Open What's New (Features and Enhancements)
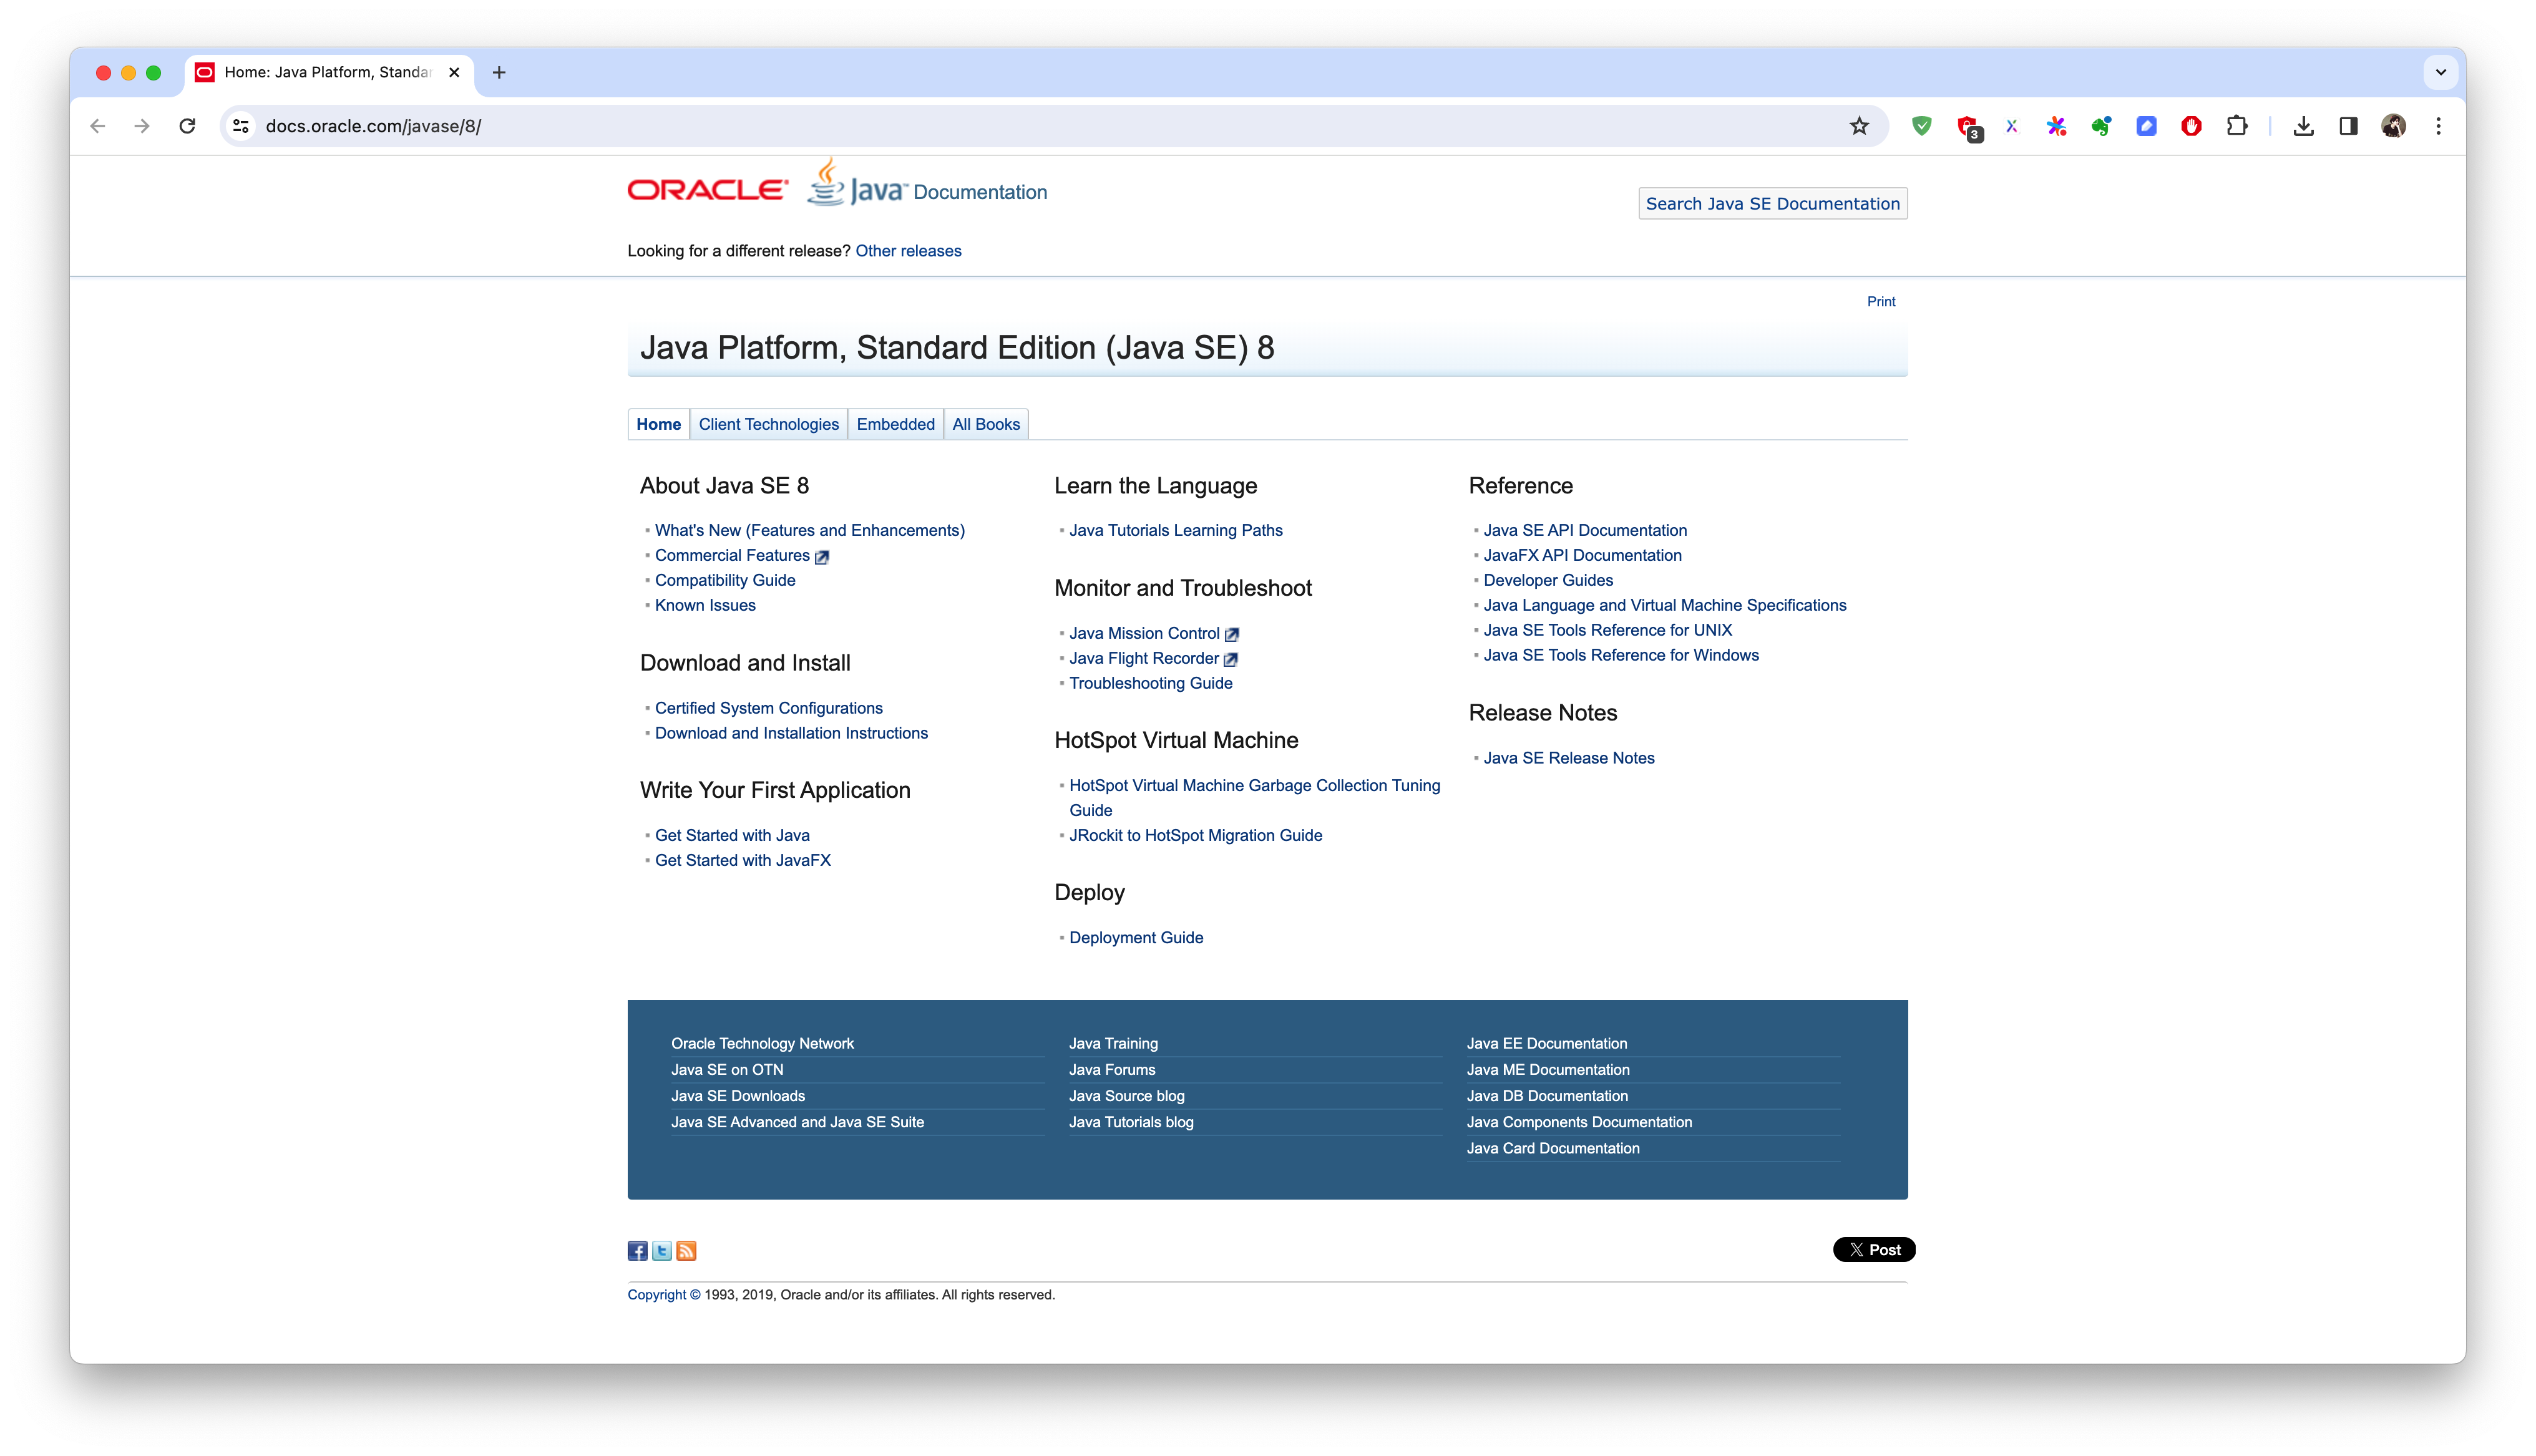The width and height of the screenshot is (2536, 1456). pyautogui.click(x=809, y=530)
